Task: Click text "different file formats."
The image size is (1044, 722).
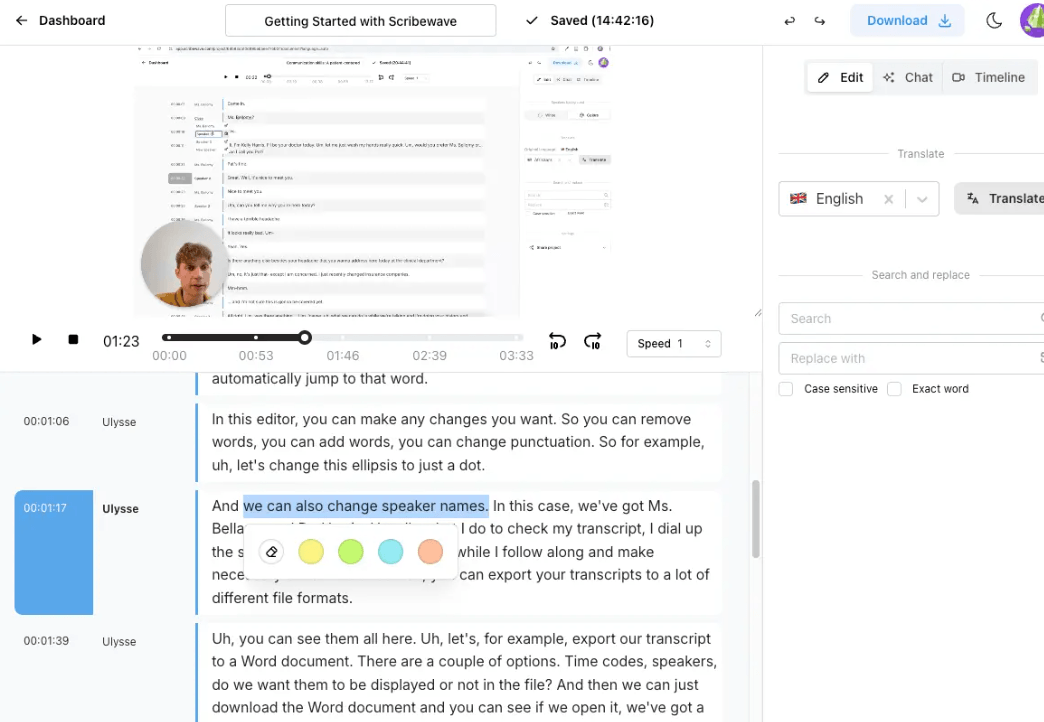Action: (282, 598)
